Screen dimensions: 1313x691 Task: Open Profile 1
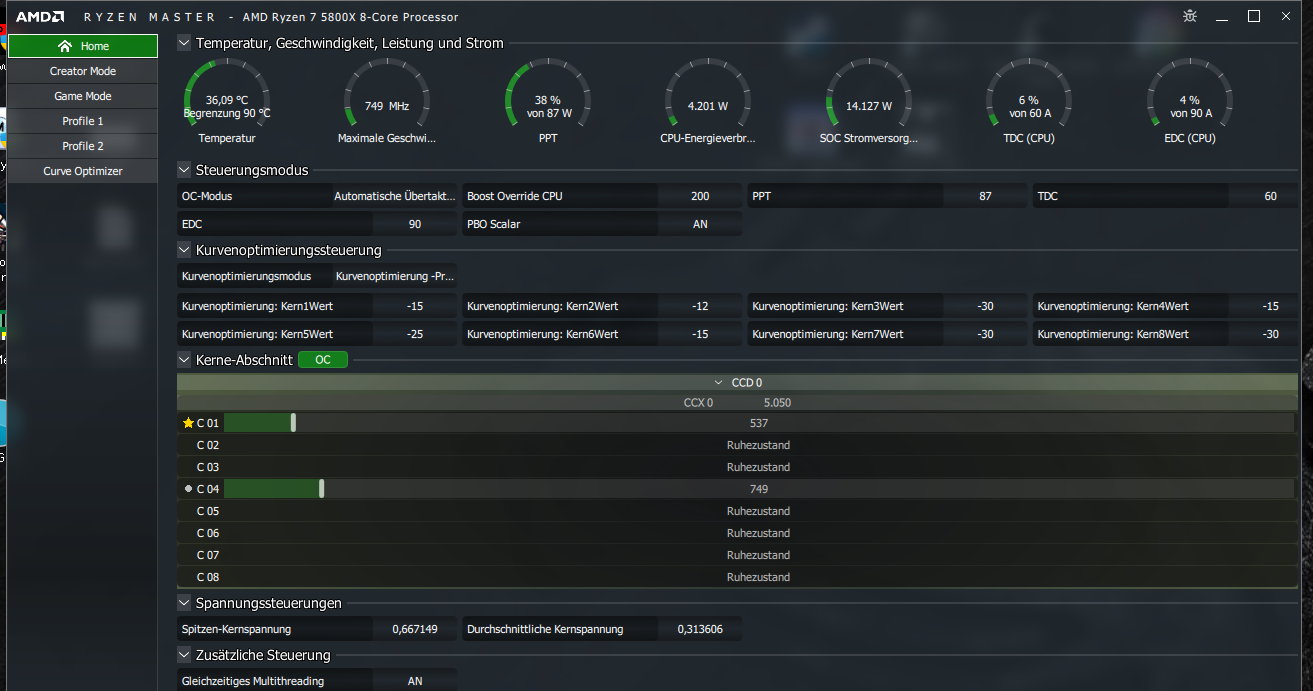tap(83, 121)
